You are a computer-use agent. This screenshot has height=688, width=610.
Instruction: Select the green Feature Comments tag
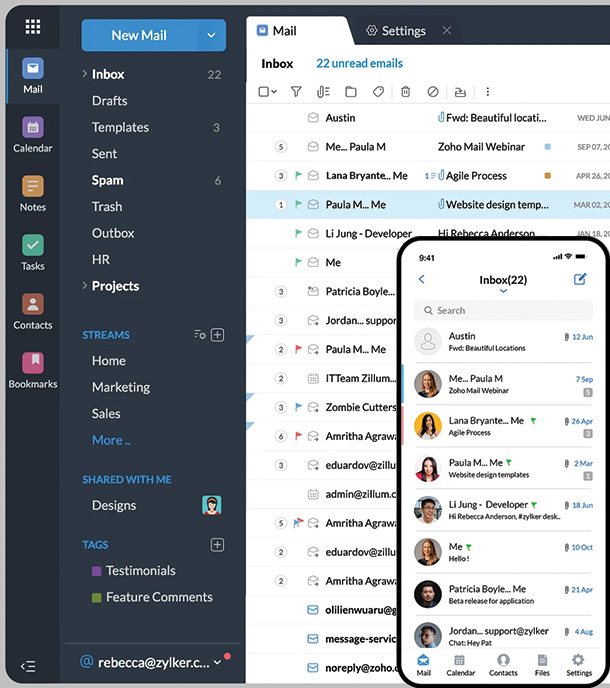[152, 597]
